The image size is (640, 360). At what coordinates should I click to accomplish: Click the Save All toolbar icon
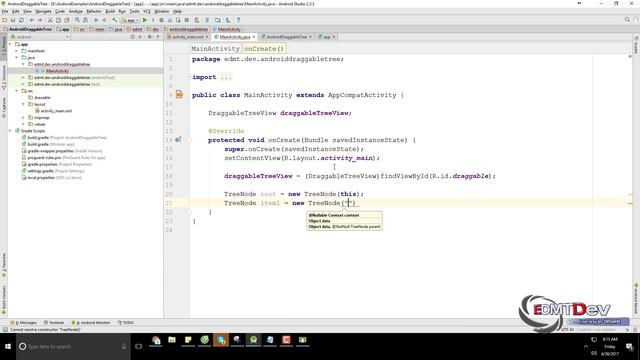[13, 20]
